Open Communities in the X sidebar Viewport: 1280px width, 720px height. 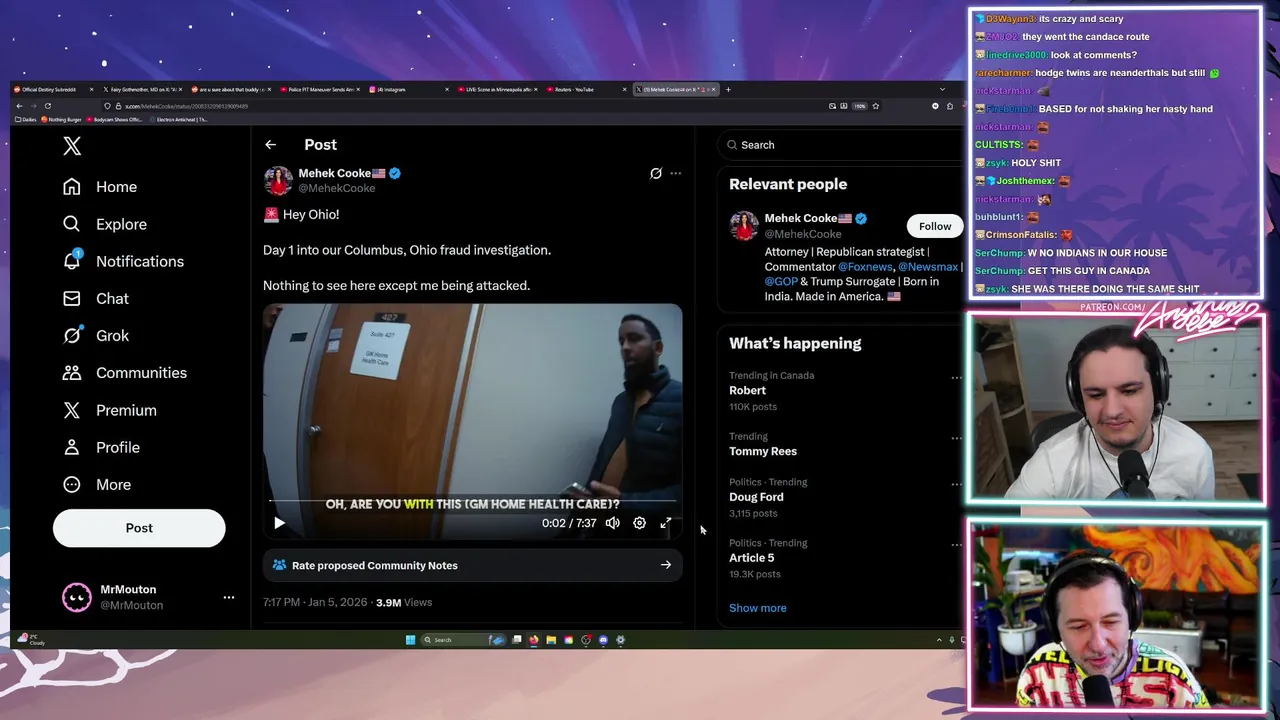coord(124,372)
